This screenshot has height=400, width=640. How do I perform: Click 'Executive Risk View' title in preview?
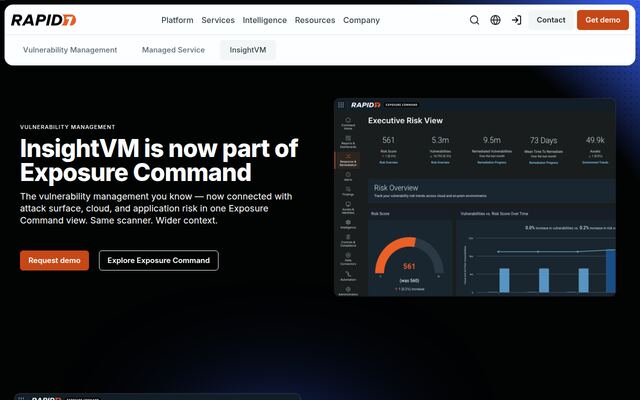click(405, 120)
